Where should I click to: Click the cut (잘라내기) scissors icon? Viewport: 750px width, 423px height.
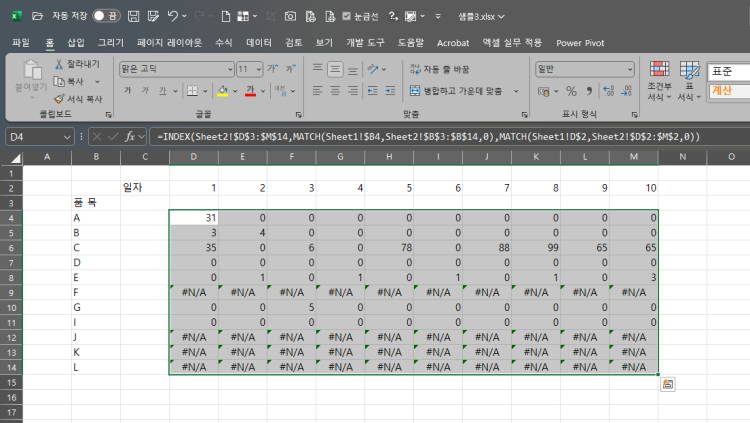click(x=59, y=64)
